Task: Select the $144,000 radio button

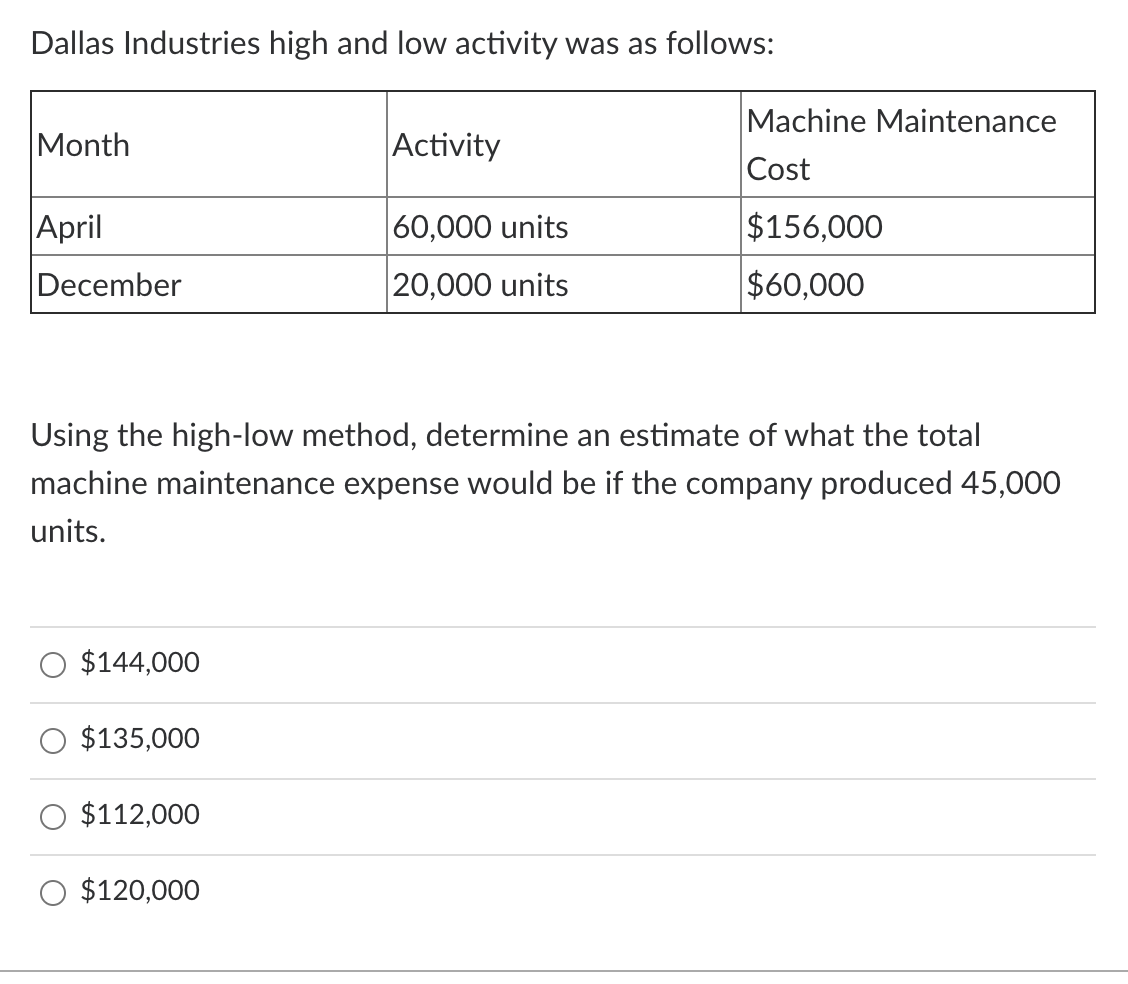Action: click(x=53, y=663)
